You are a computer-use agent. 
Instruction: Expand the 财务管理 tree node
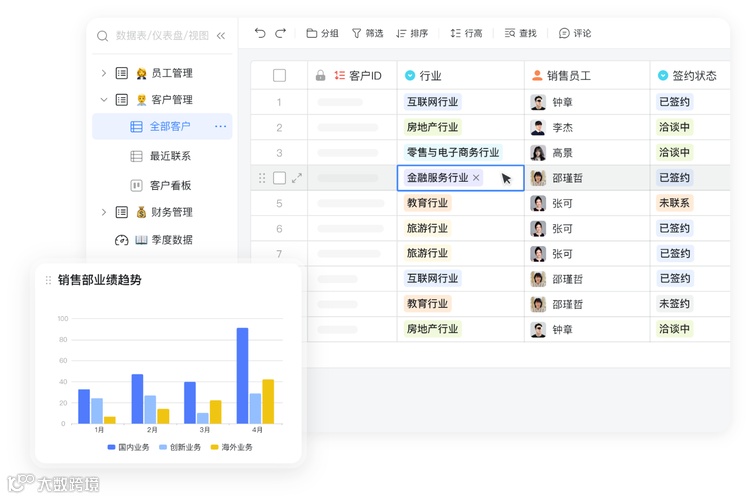pos(104,212)
